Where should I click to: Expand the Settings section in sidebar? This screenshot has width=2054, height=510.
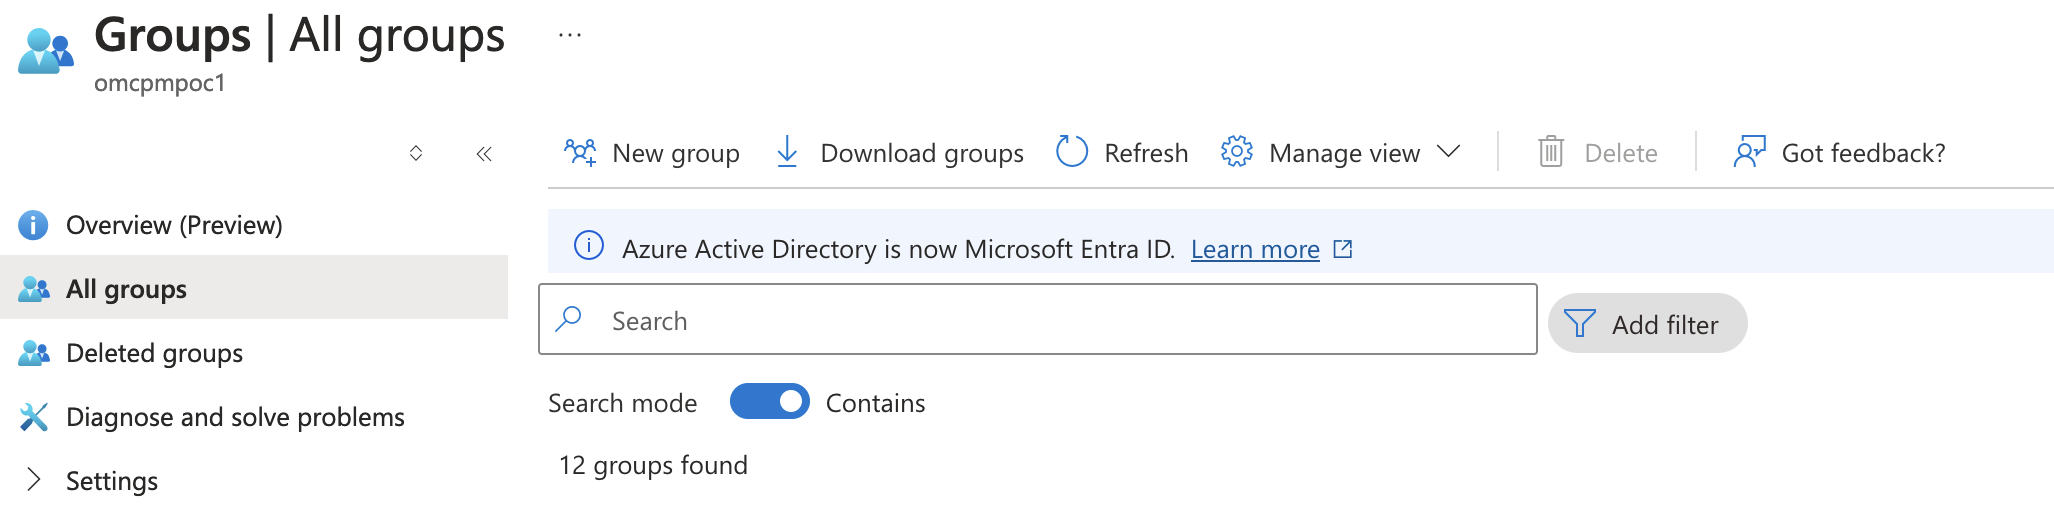[34, 480]
